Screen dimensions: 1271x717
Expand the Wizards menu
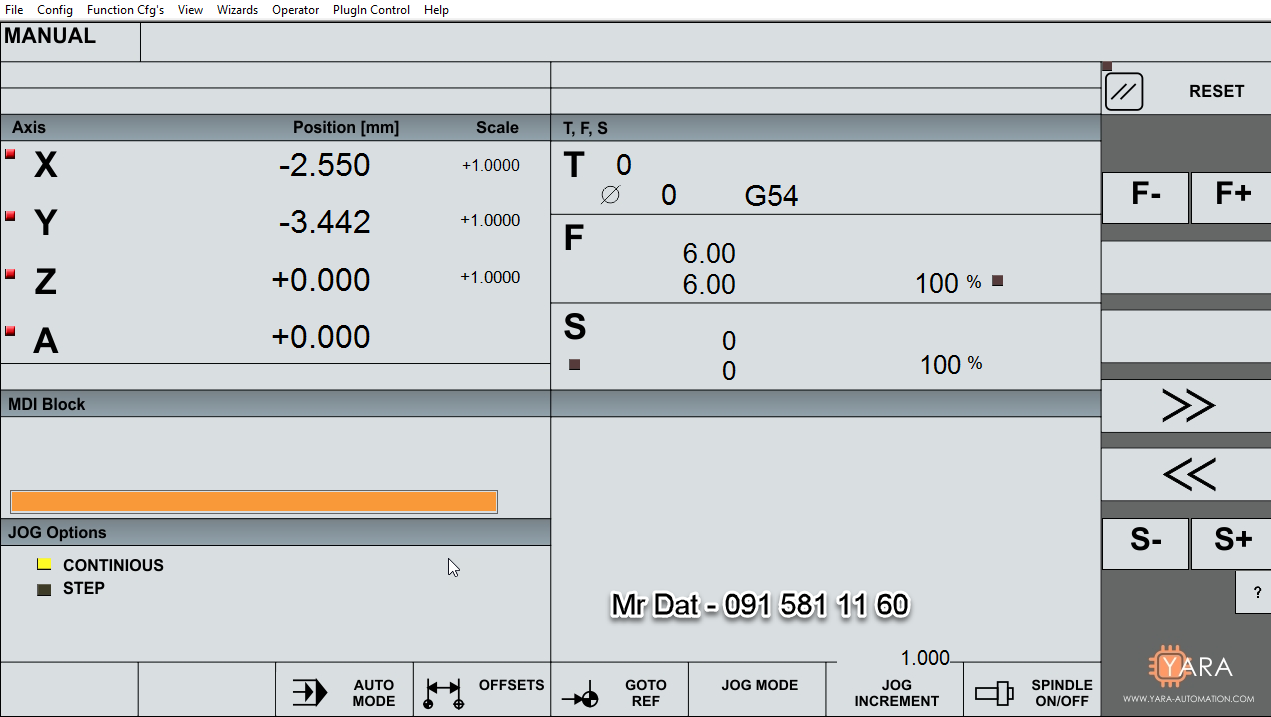coord(237,10)
